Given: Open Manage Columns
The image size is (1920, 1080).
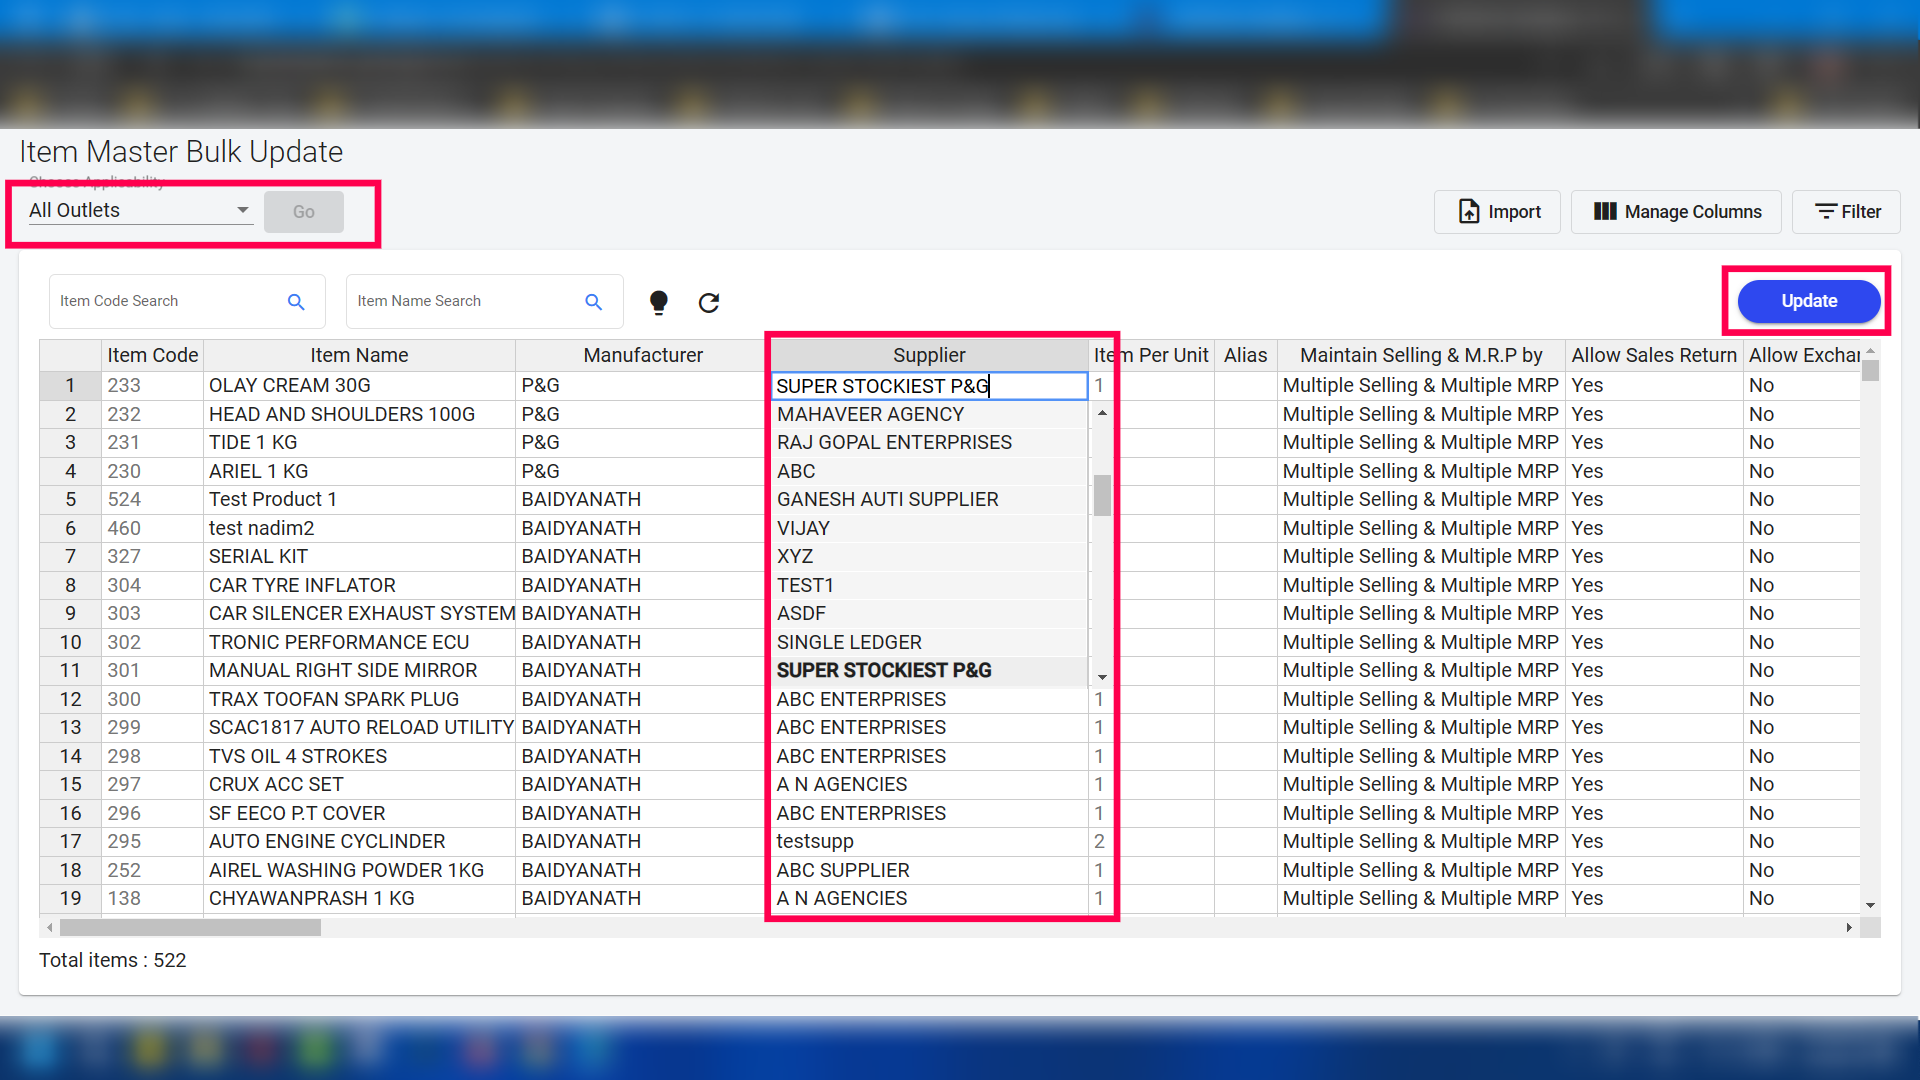Looking at the screenshot, I should pos(1676,212).
